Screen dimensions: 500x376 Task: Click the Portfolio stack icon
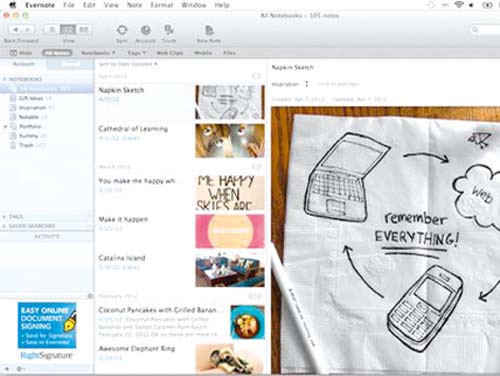(x=13, y=127)
